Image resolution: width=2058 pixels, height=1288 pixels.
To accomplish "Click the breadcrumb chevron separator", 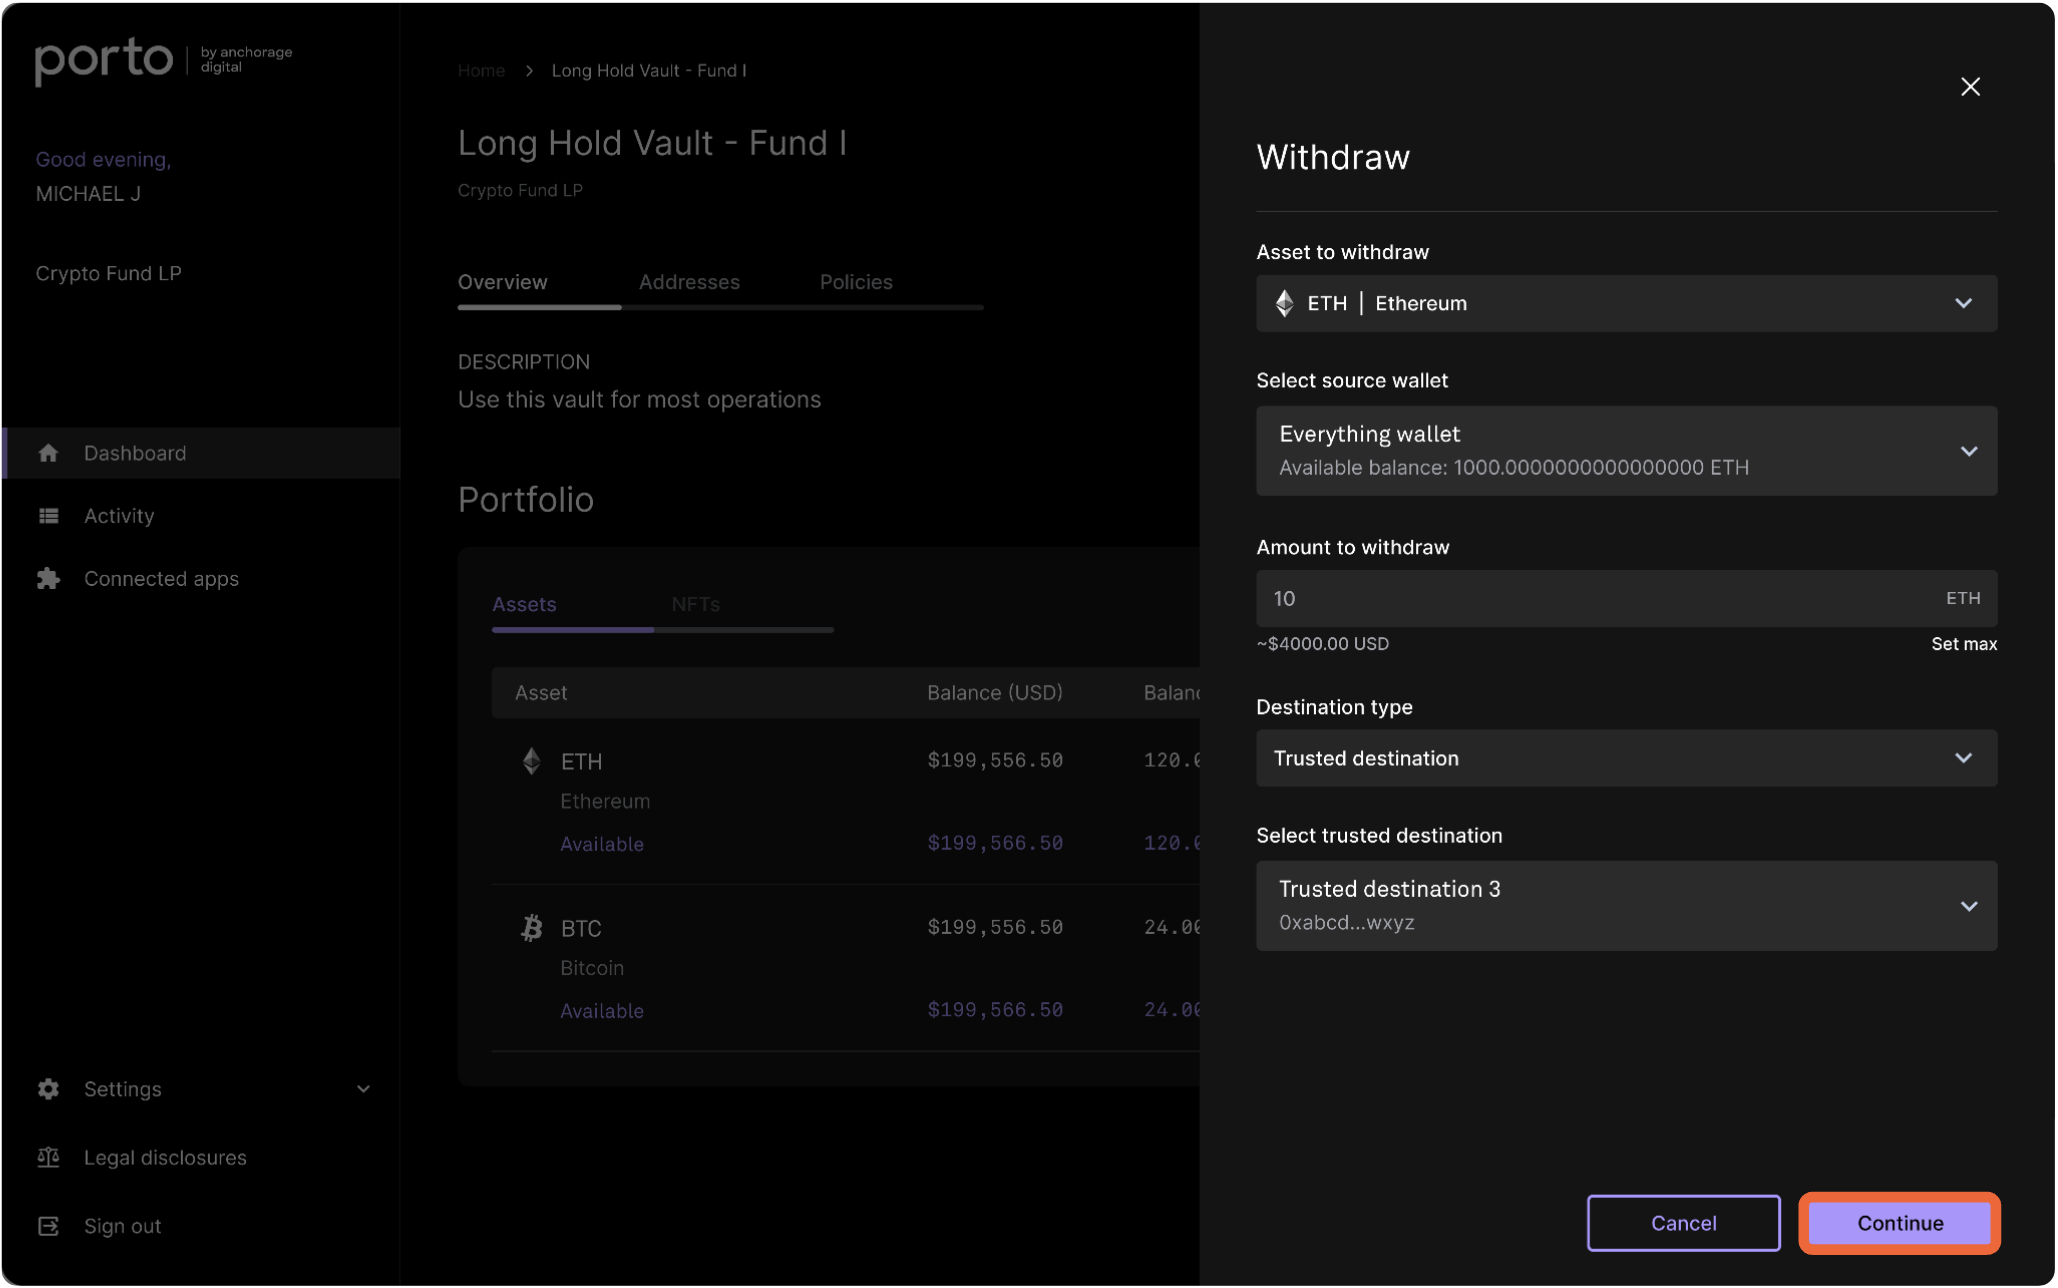I will pyautogui.click(x=529, y=71).
